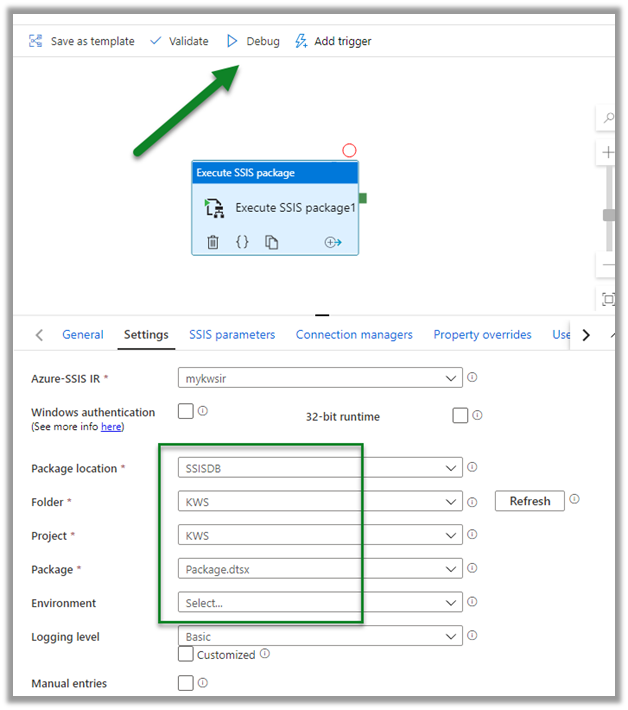Image resolution: width=628 pixels, height=710 pixels.
Task: Clone the activity with copy icon
Action: click(x=271, y=242)
